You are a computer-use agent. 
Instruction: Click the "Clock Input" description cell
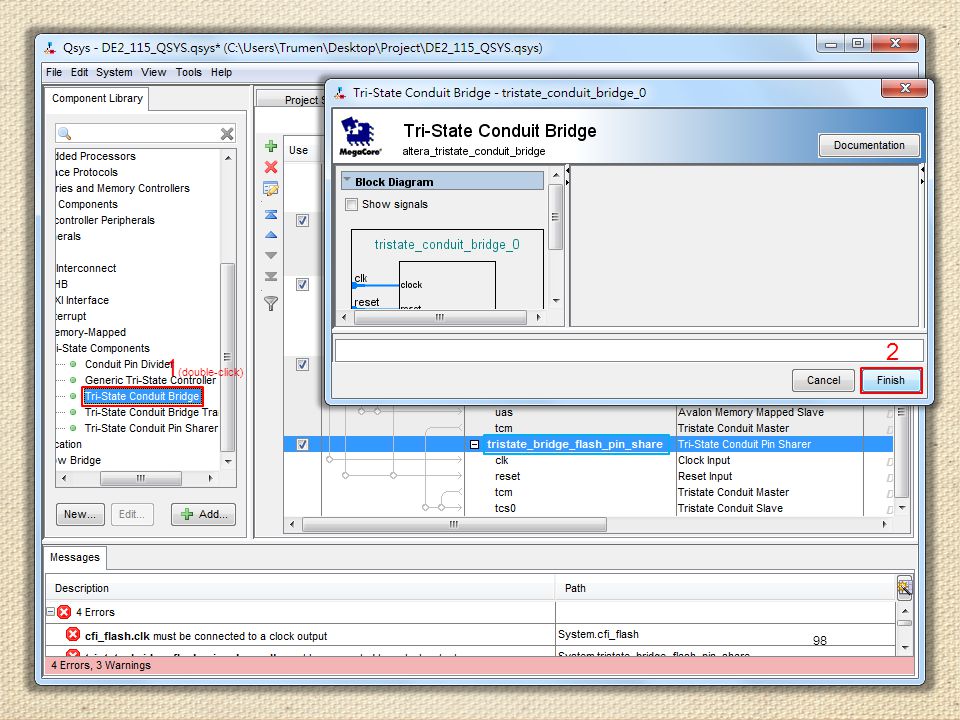pyautogui.click(x=704, y=460)
